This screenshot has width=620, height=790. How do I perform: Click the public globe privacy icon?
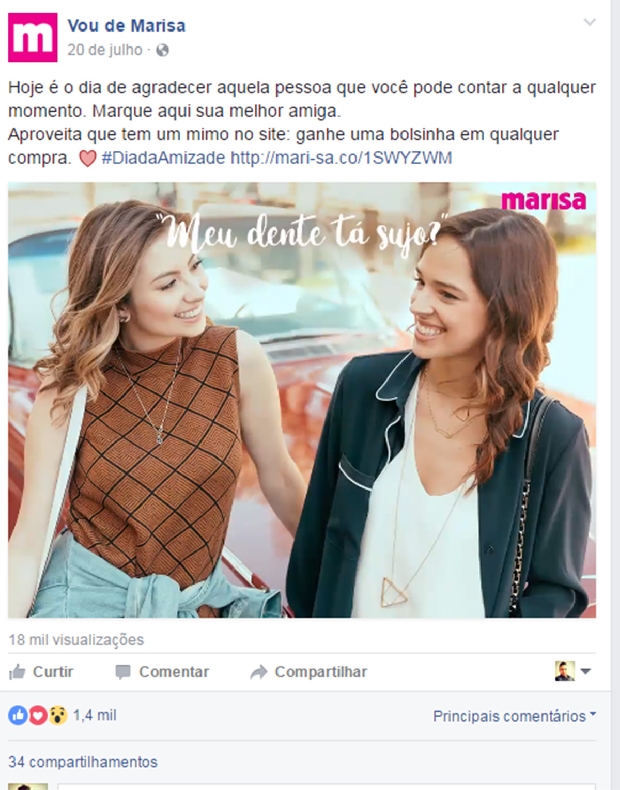(x=162, y=50)
